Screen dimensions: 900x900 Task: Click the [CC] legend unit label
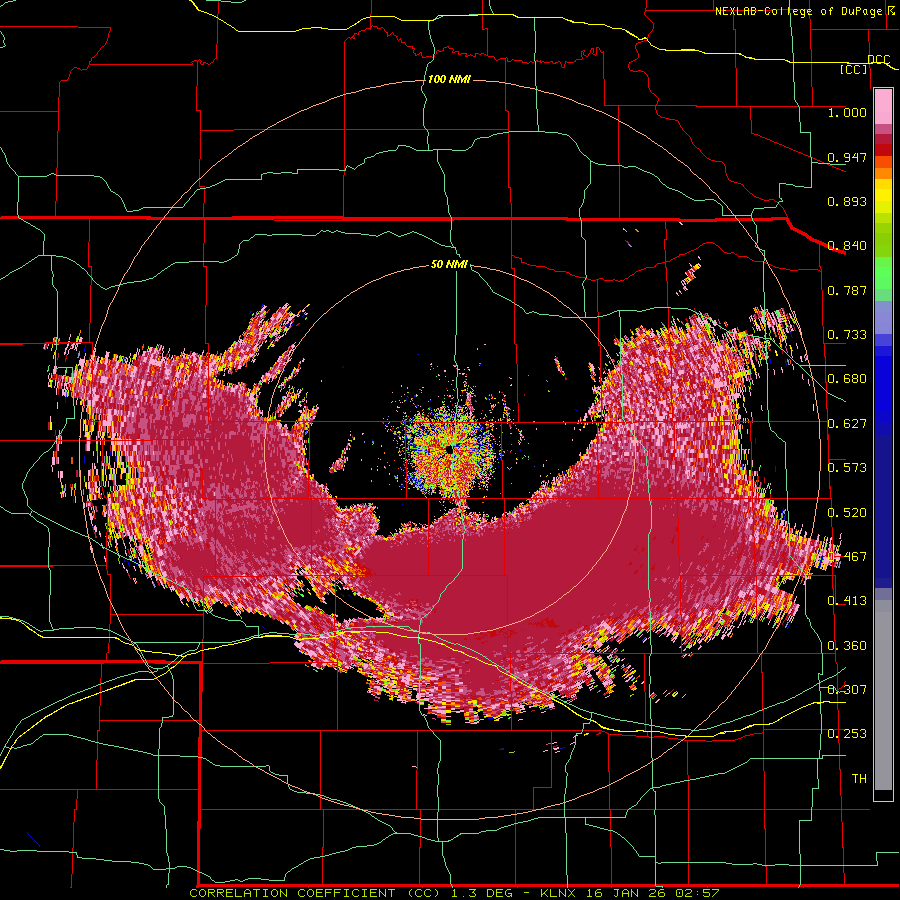tap(854, 69)
